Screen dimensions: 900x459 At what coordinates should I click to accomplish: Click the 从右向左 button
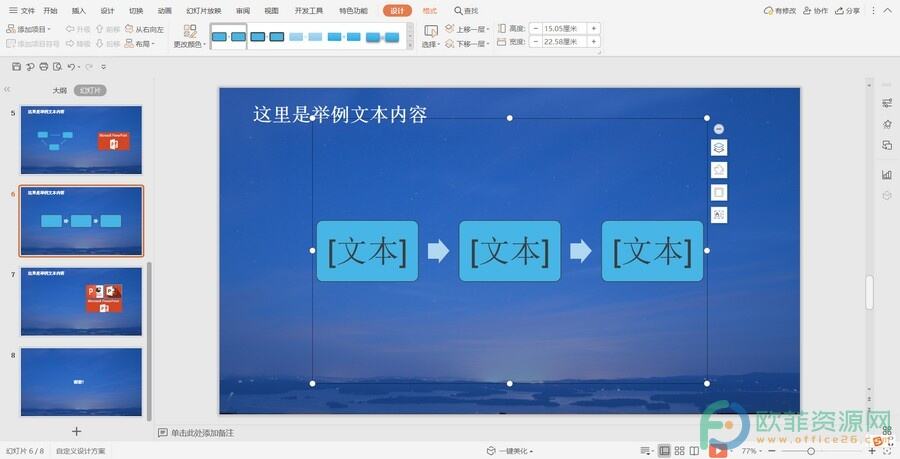pyautogui.click(x=145, y=29)
